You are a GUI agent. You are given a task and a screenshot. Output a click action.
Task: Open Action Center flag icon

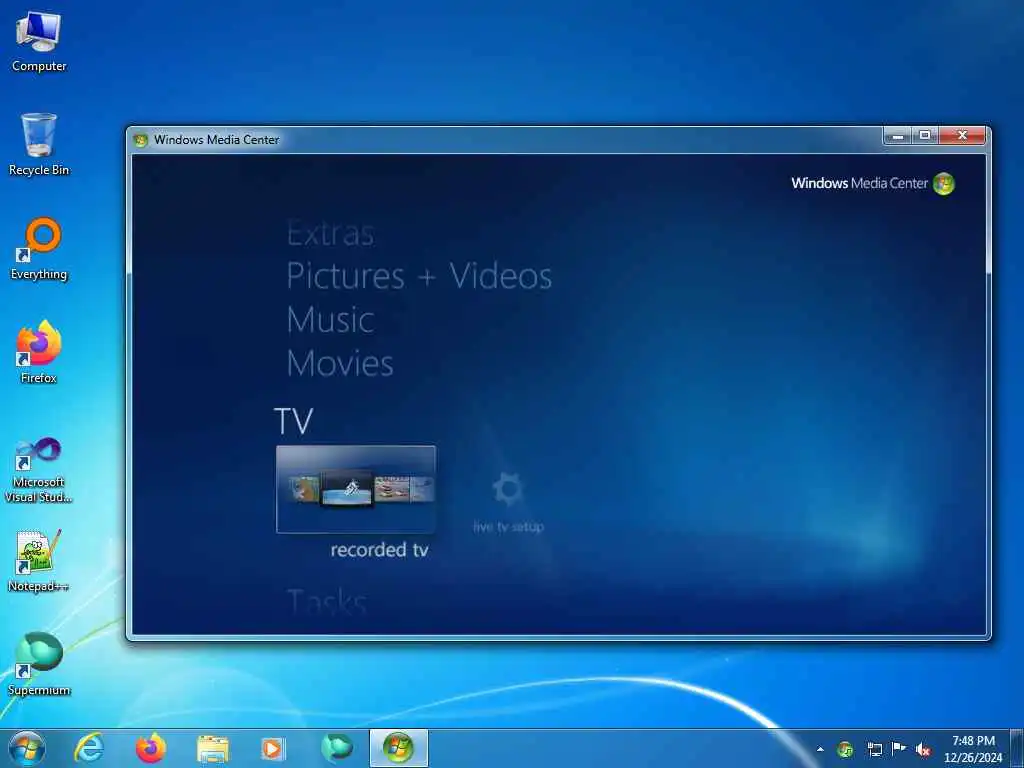click(x=899, y=749)
